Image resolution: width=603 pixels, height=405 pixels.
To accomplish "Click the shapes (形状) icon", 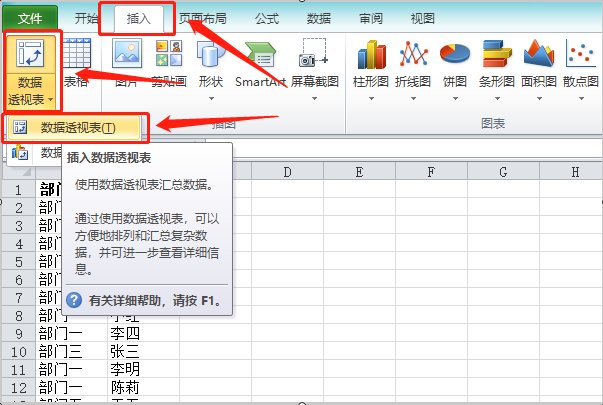I will [x=211, y=54].
